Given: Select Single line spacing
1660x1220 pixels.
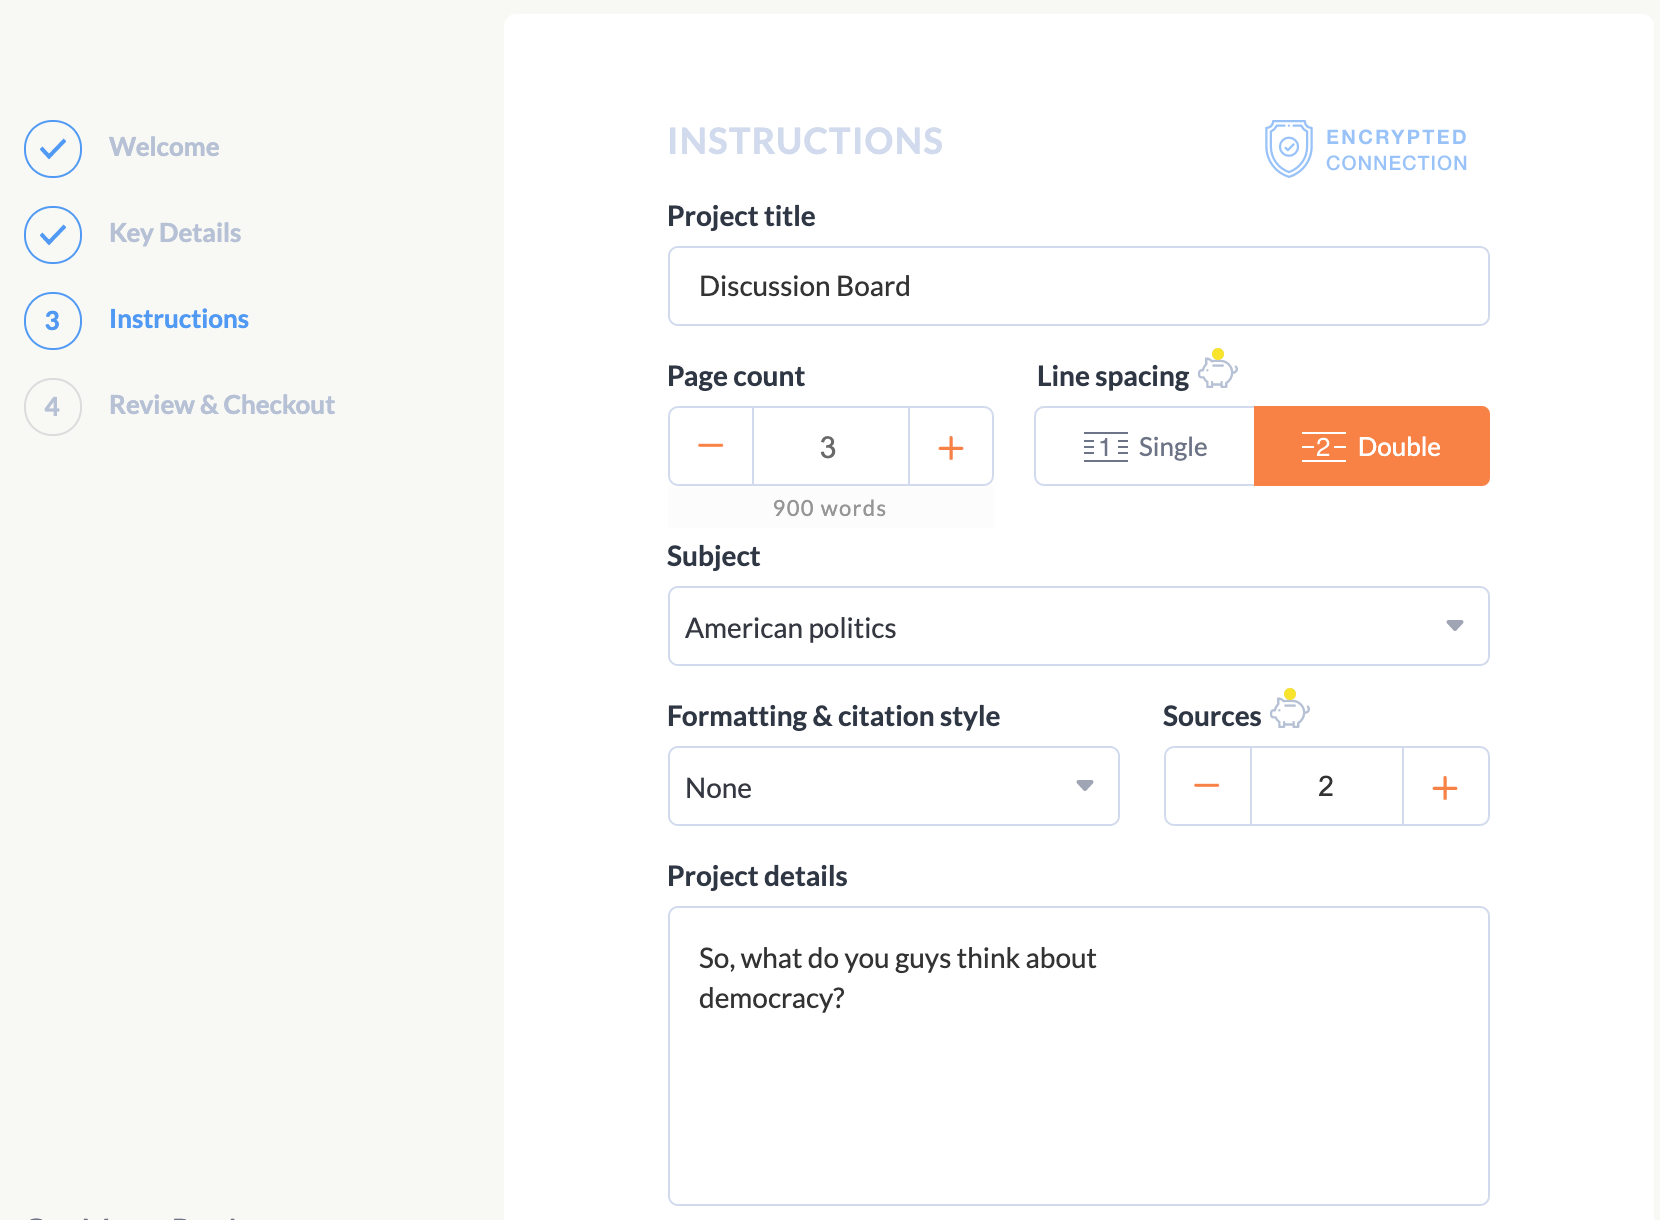Looking at the screenshot, I should point(1145,447).
